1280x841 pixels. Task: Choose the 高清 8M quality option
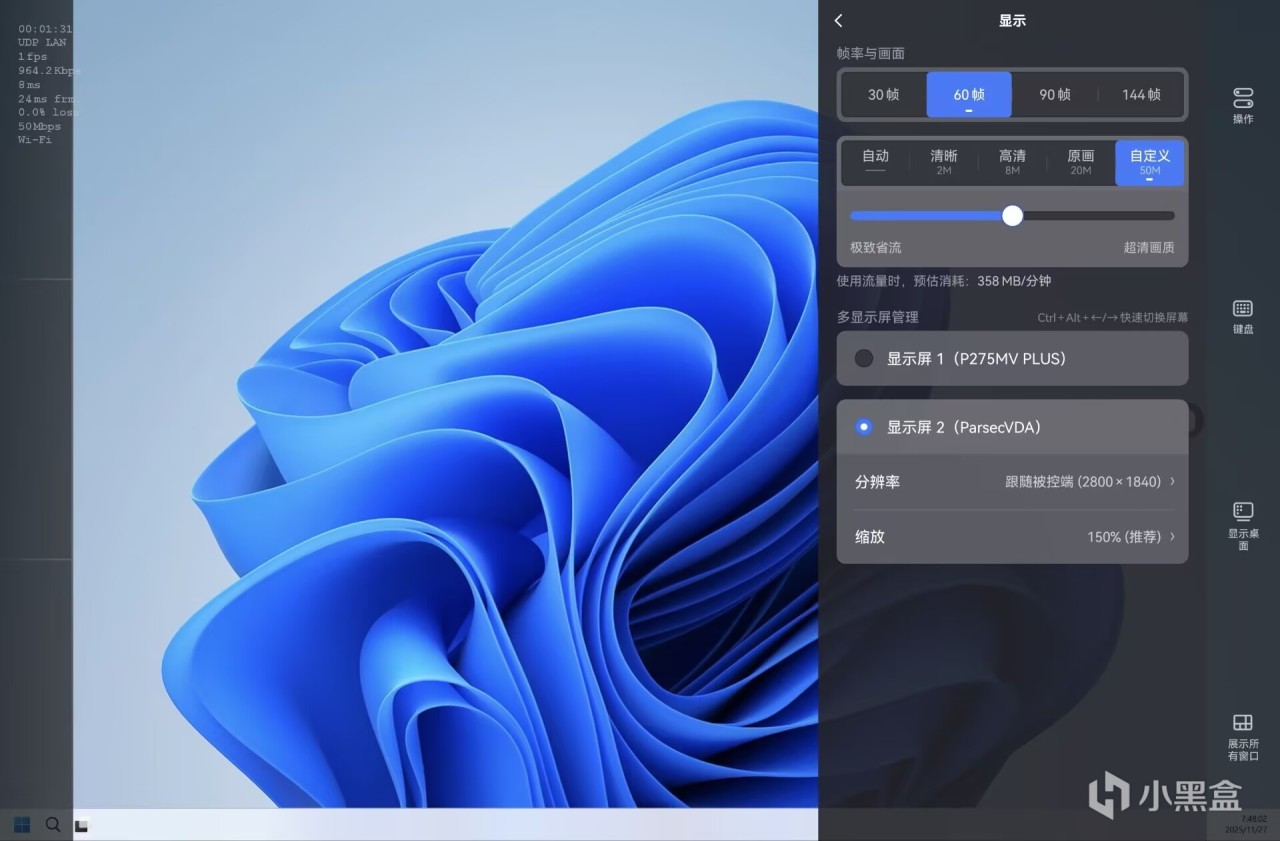pyautogui.click(x=1012, y=162)
